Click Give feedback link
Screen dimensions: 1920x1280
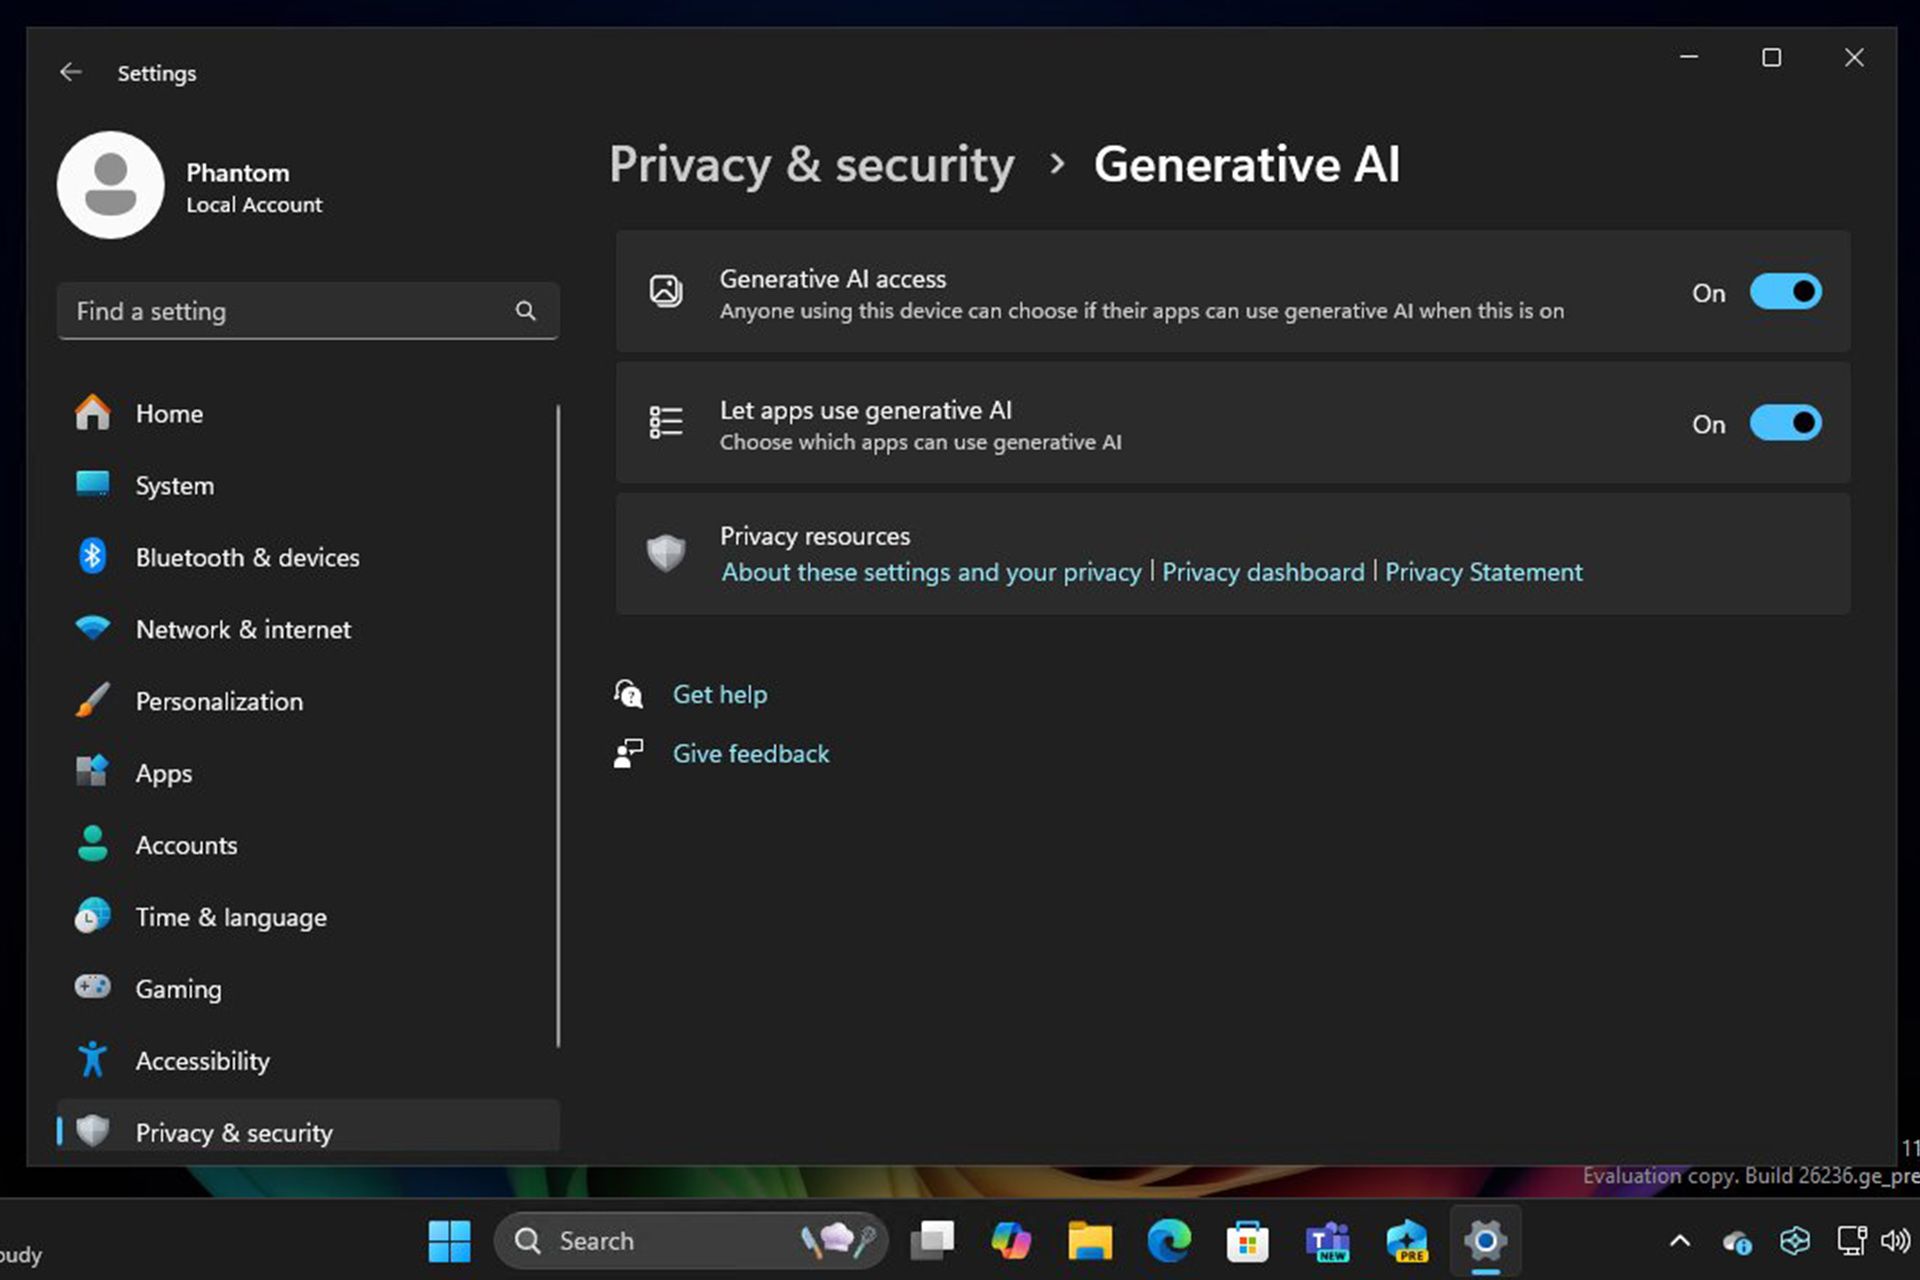(x=749, y=753)
